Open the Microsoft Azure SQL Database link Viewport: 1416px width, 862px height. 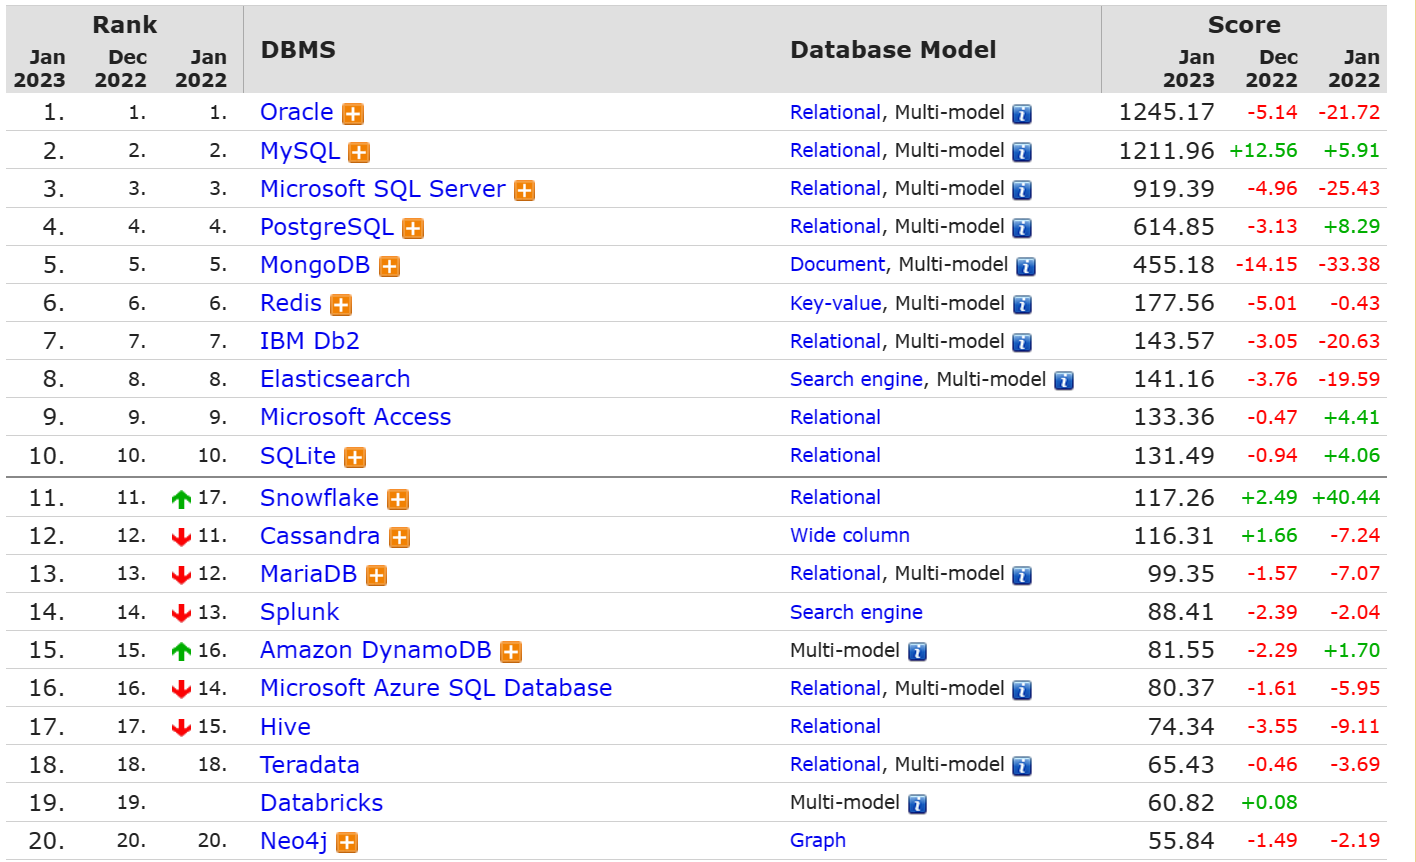point(436,688)
